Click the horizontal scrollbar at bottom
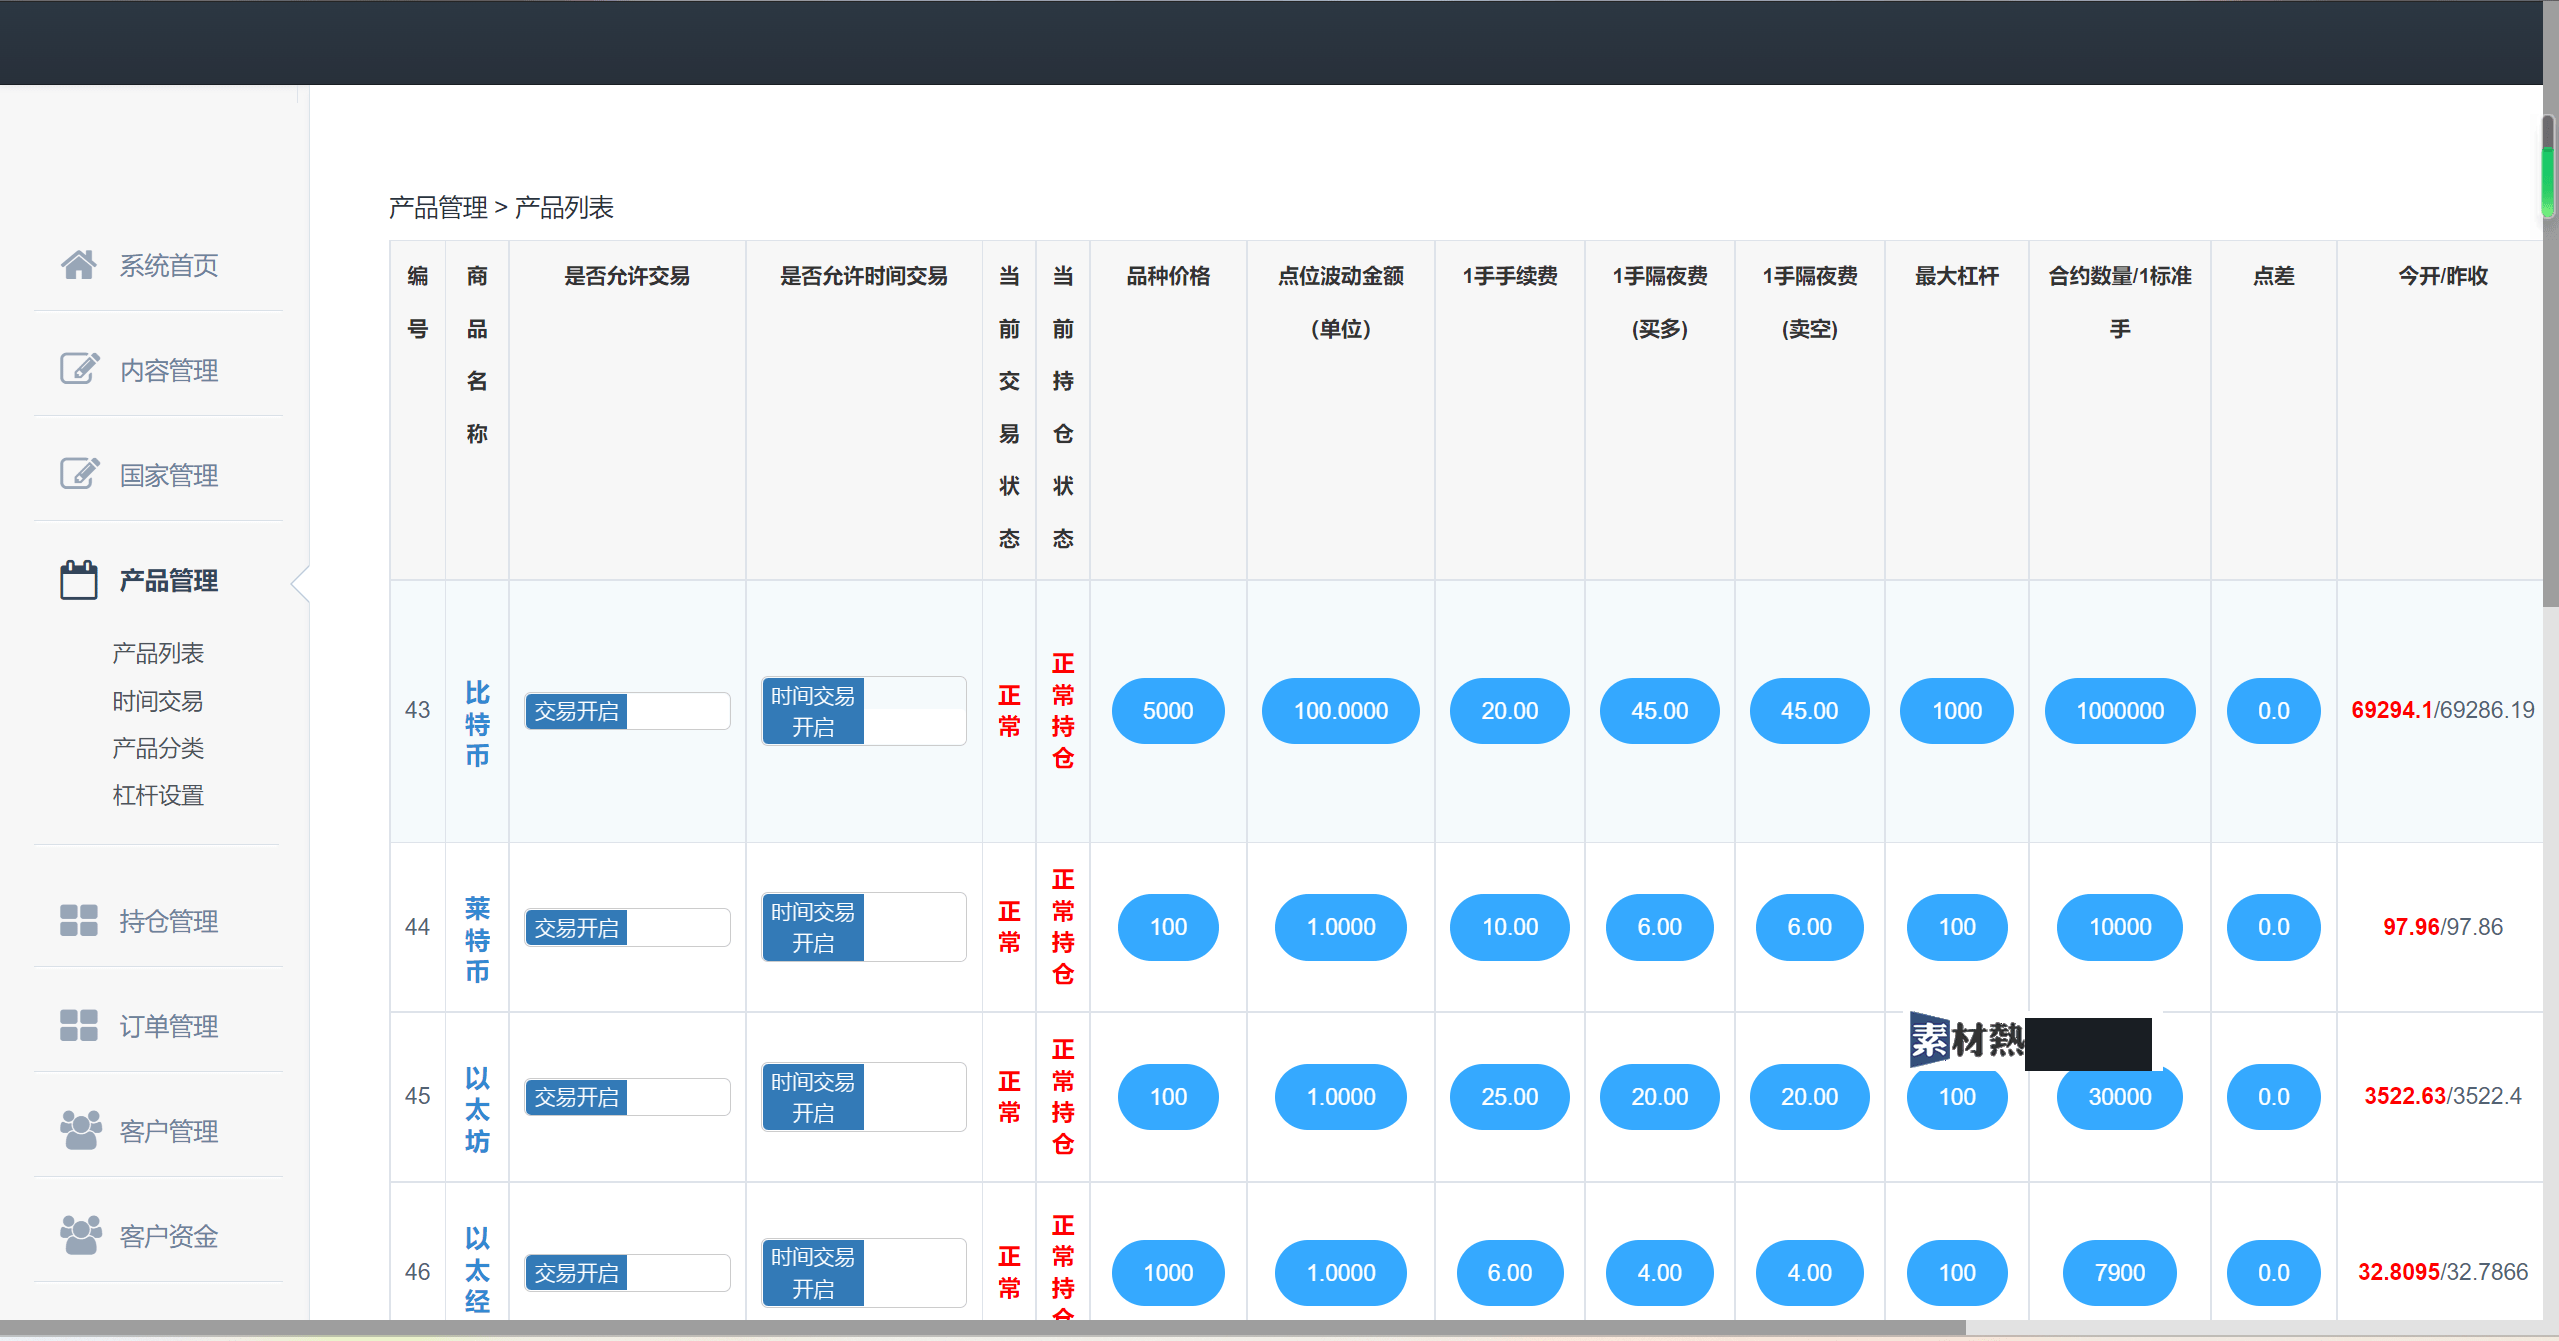Screen dimensions: 2559x1341 (982, 1328)
